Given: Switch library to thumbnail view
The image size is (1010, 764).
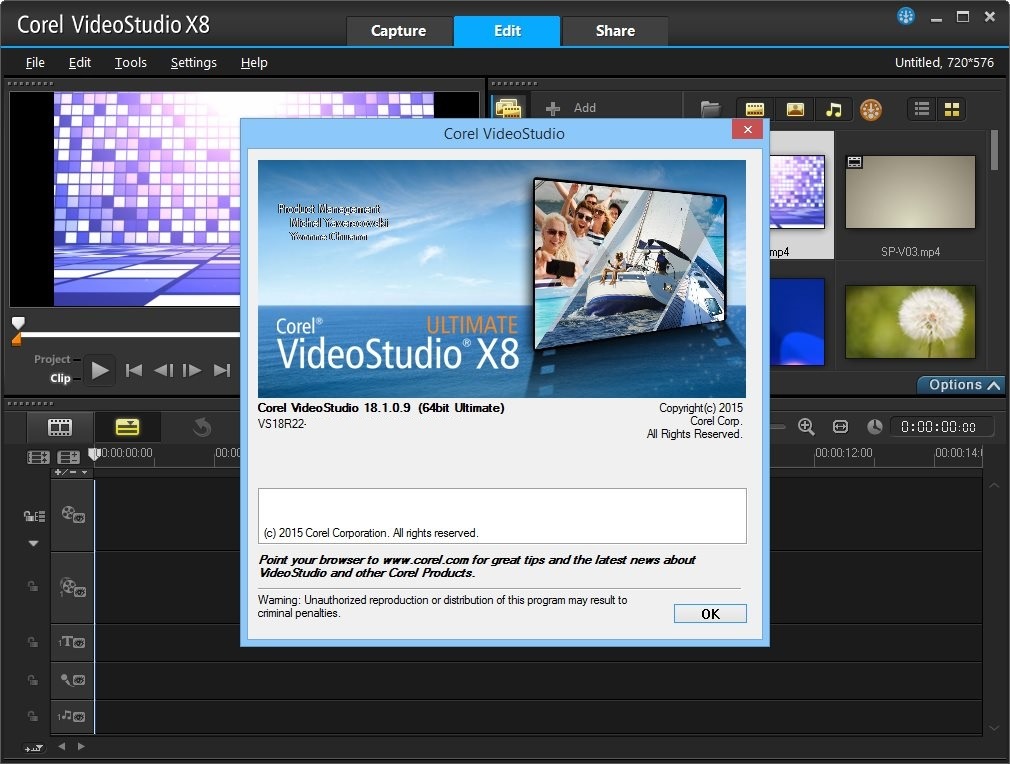Looking at the screenshot, I should click(951, 109).
